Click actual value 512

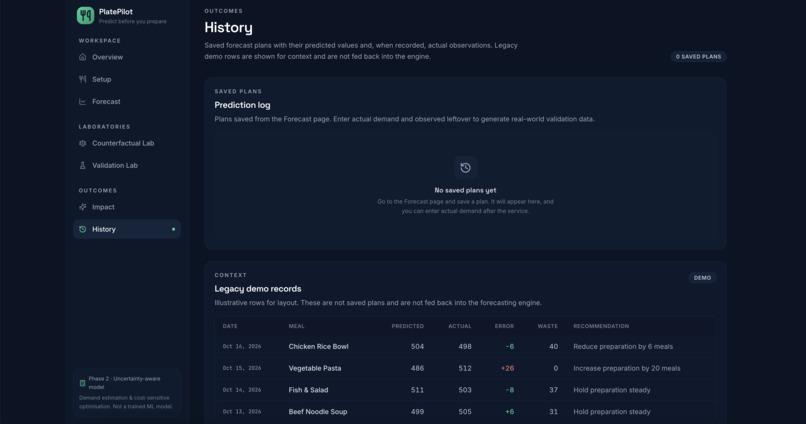click(x=465, y=368)
